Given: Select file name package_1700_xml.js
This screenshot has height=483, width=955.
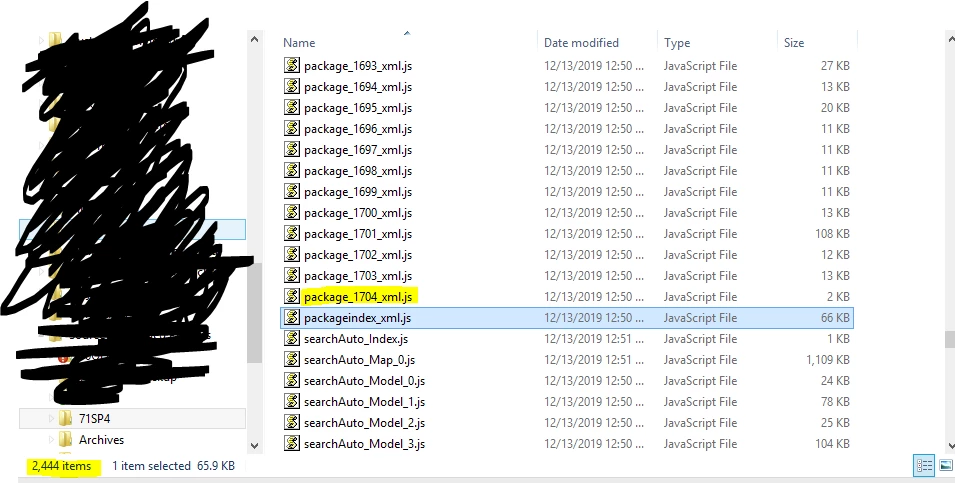Looking at the screenshot, I should (358, 213).
